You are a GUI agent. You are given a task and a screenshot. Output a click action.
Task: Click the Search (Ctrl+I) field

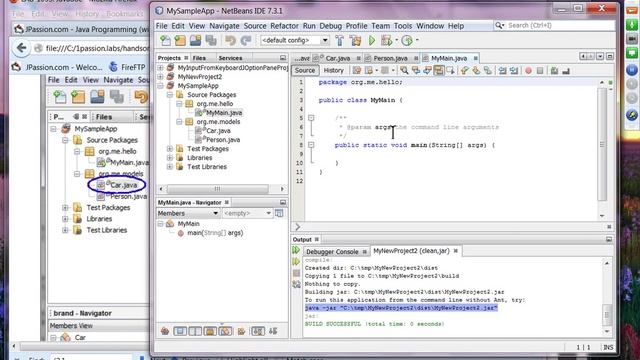point(554,25)
